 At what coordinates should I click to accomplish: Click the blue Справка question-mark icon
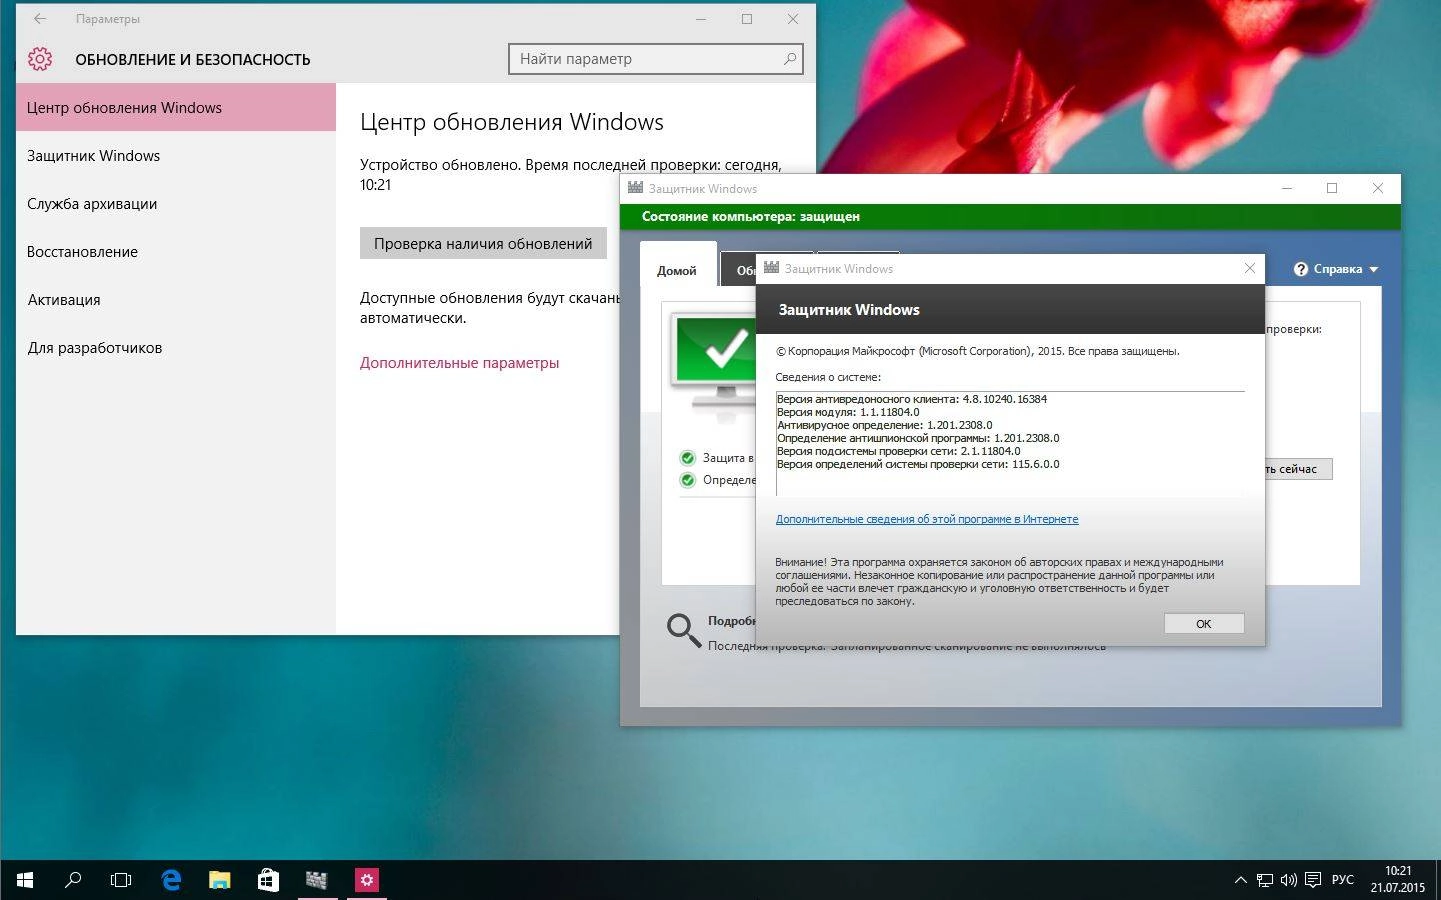click(x=1301, y=269)
